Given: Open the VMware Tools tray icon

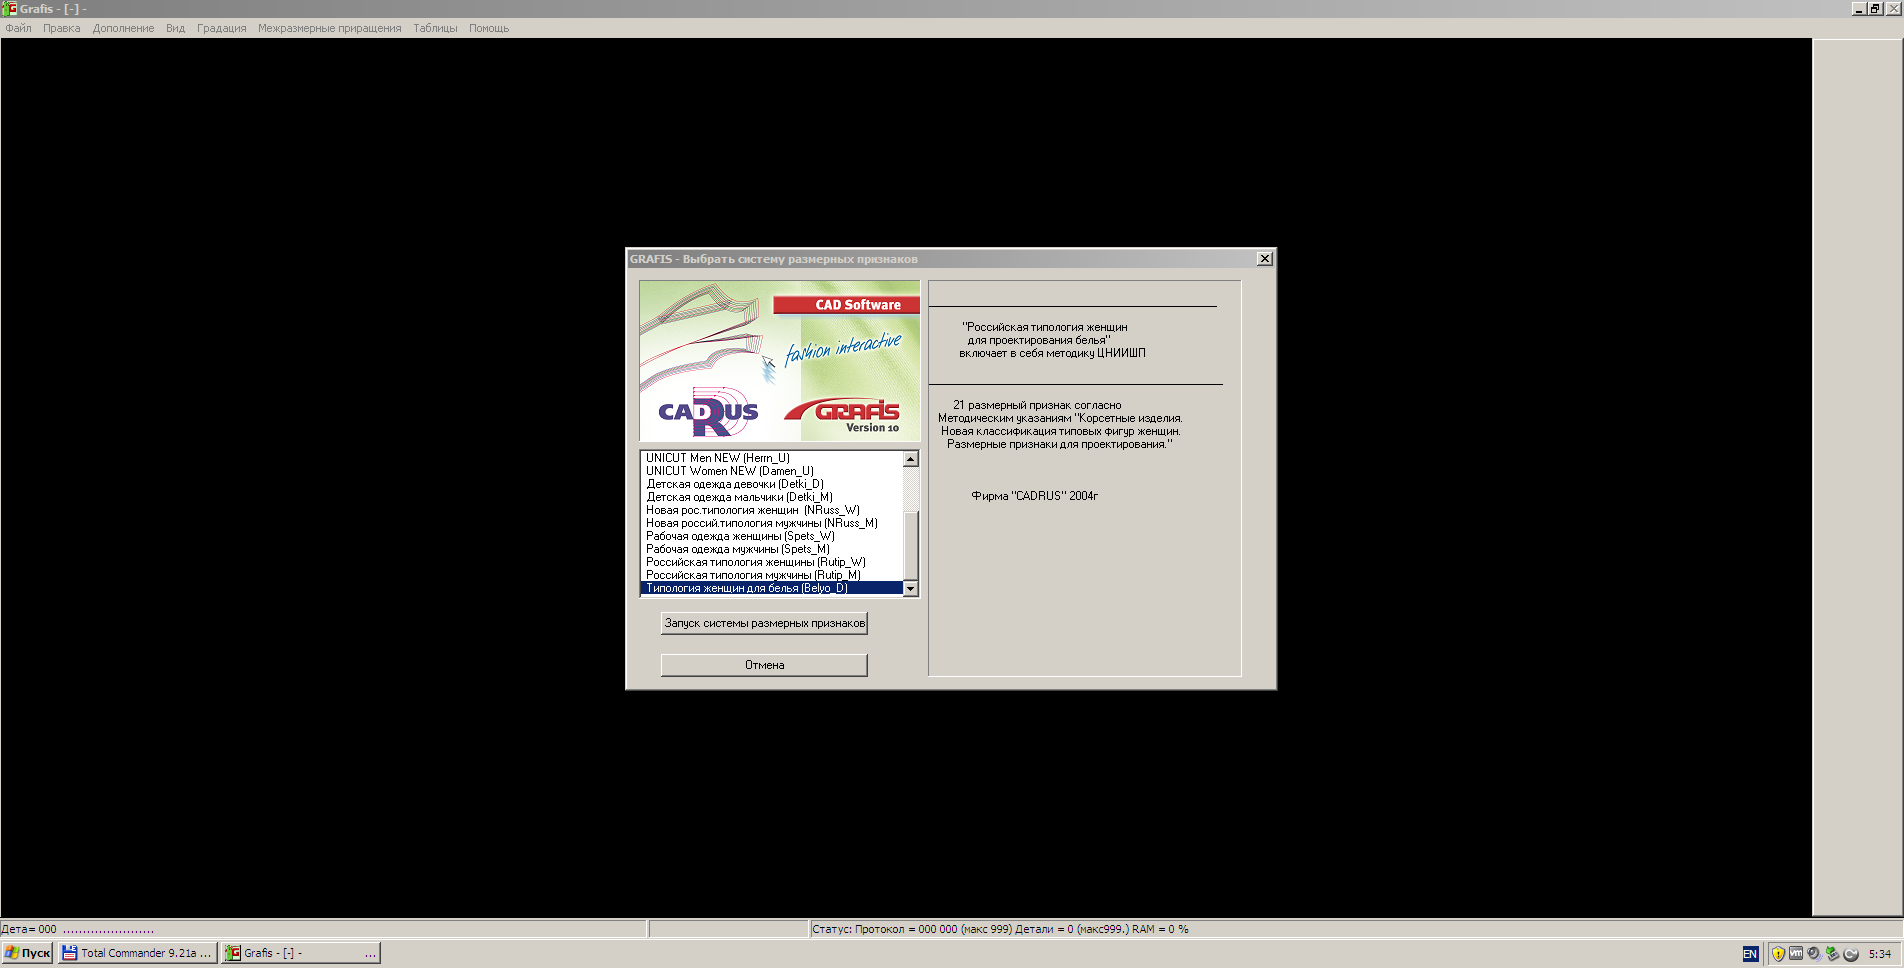Looking at the screenshot, I should coord(1796,954).
